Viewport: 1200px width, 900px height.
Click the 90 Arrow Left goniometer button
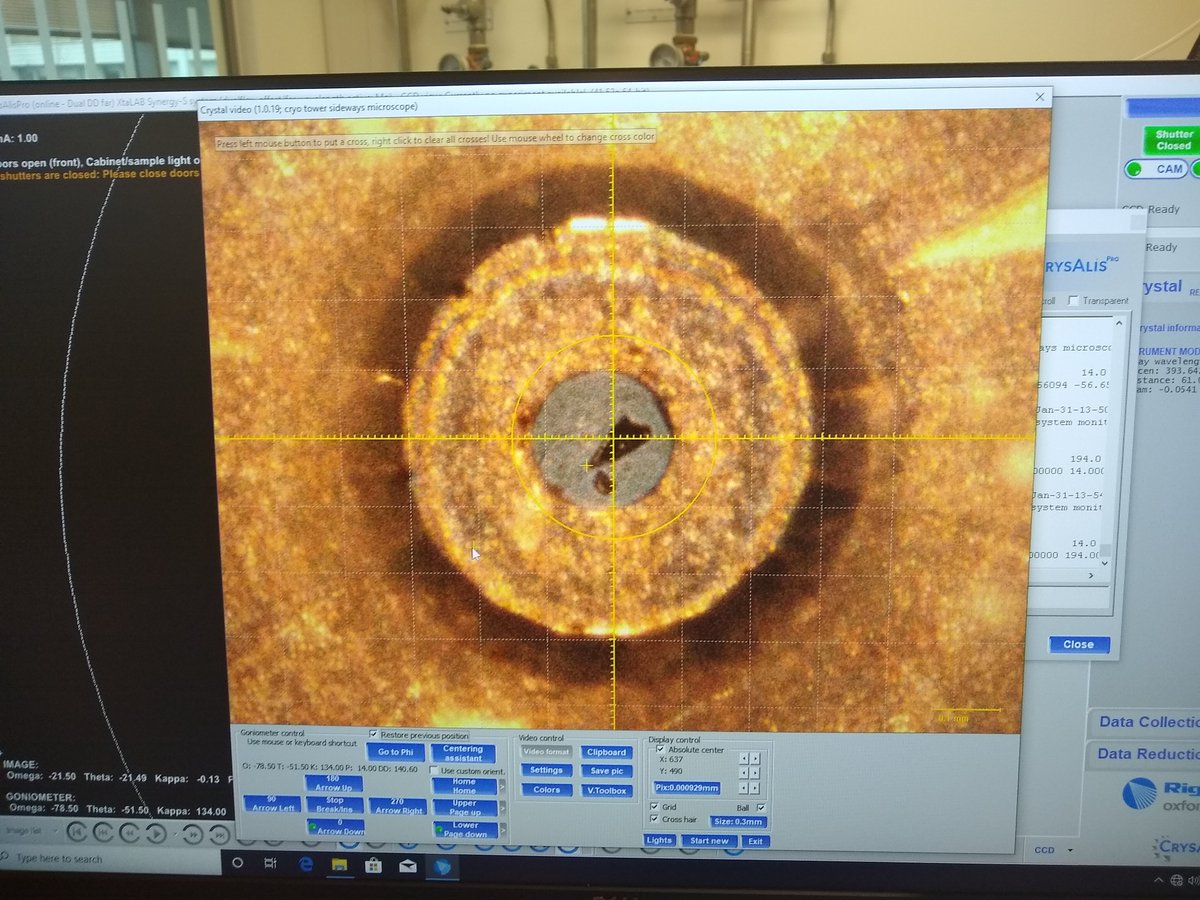pos(272,804)
